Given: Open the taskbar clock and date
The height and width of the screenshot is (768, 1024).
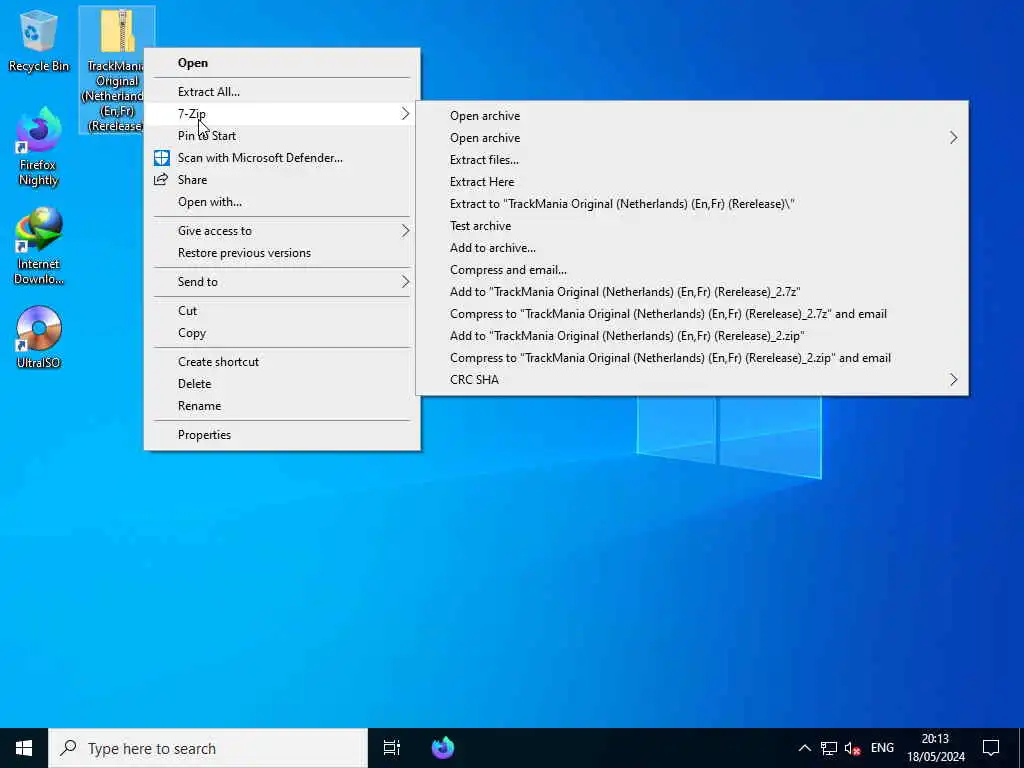Looking at the screenshot, I should point(935,748).
